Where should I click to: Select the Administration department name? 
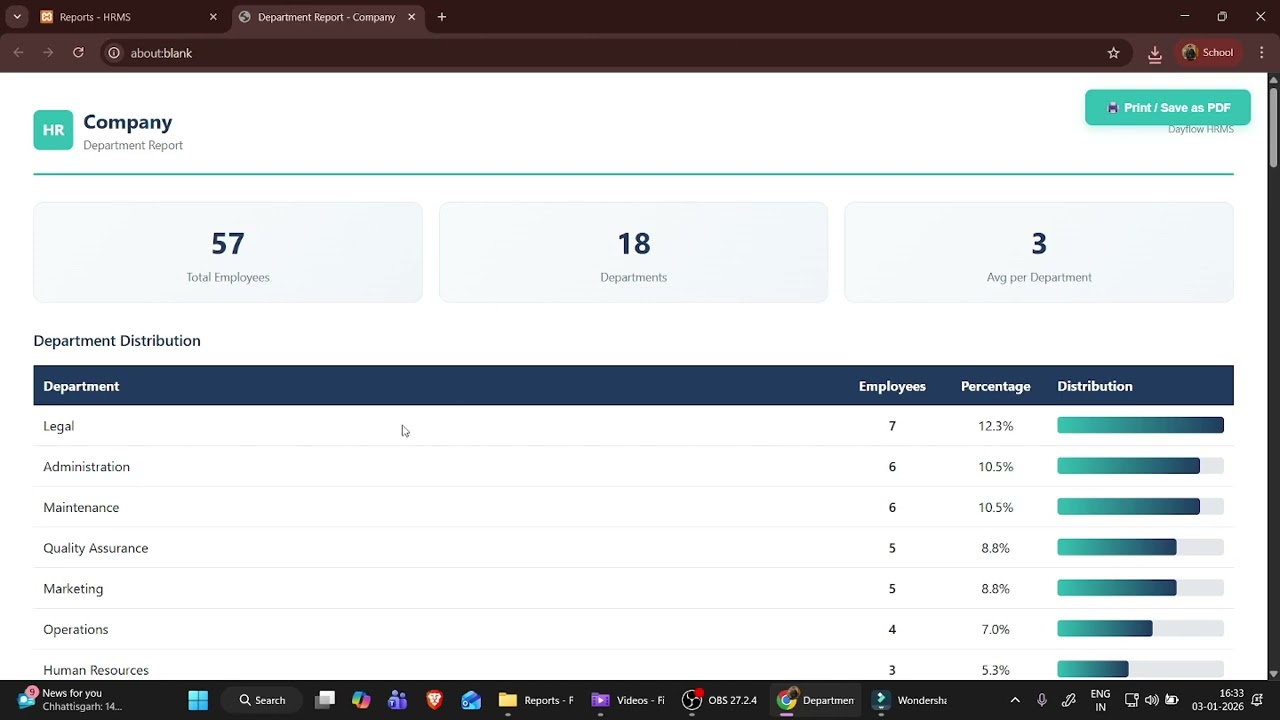pos(87,467)
